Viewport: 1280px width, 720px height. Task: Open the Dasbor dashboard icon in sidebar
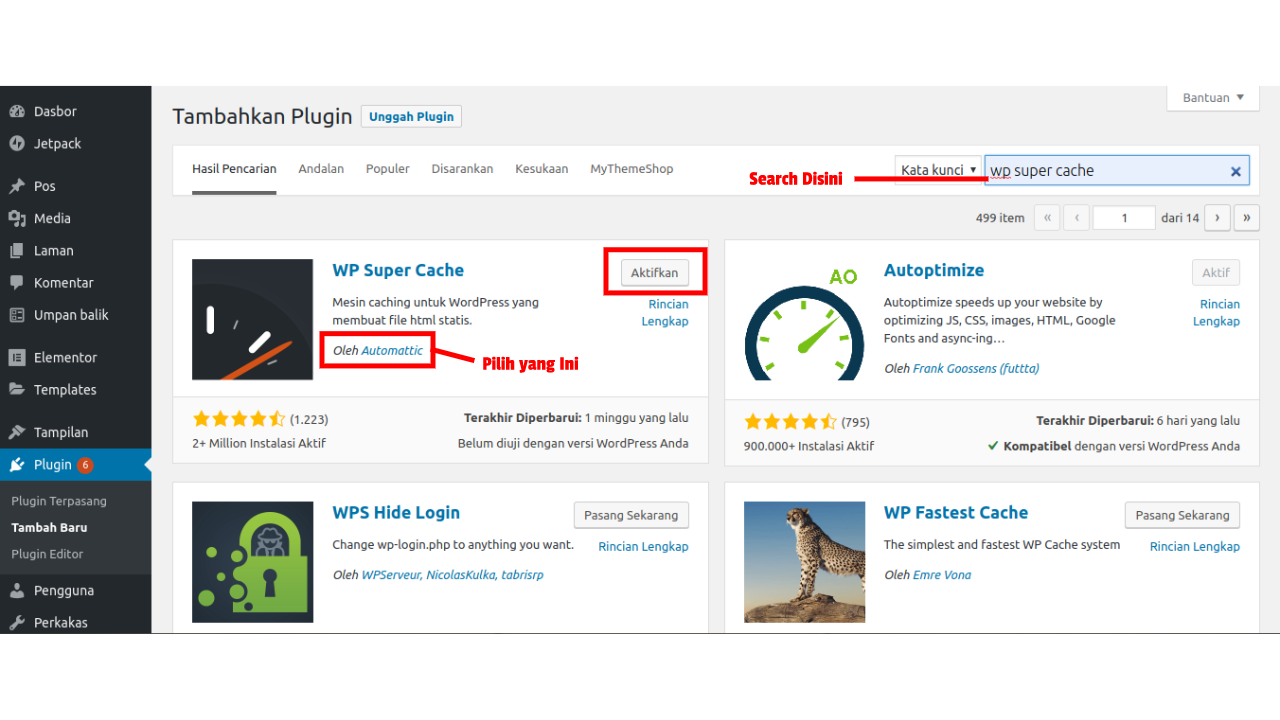[x=17, y=111]
